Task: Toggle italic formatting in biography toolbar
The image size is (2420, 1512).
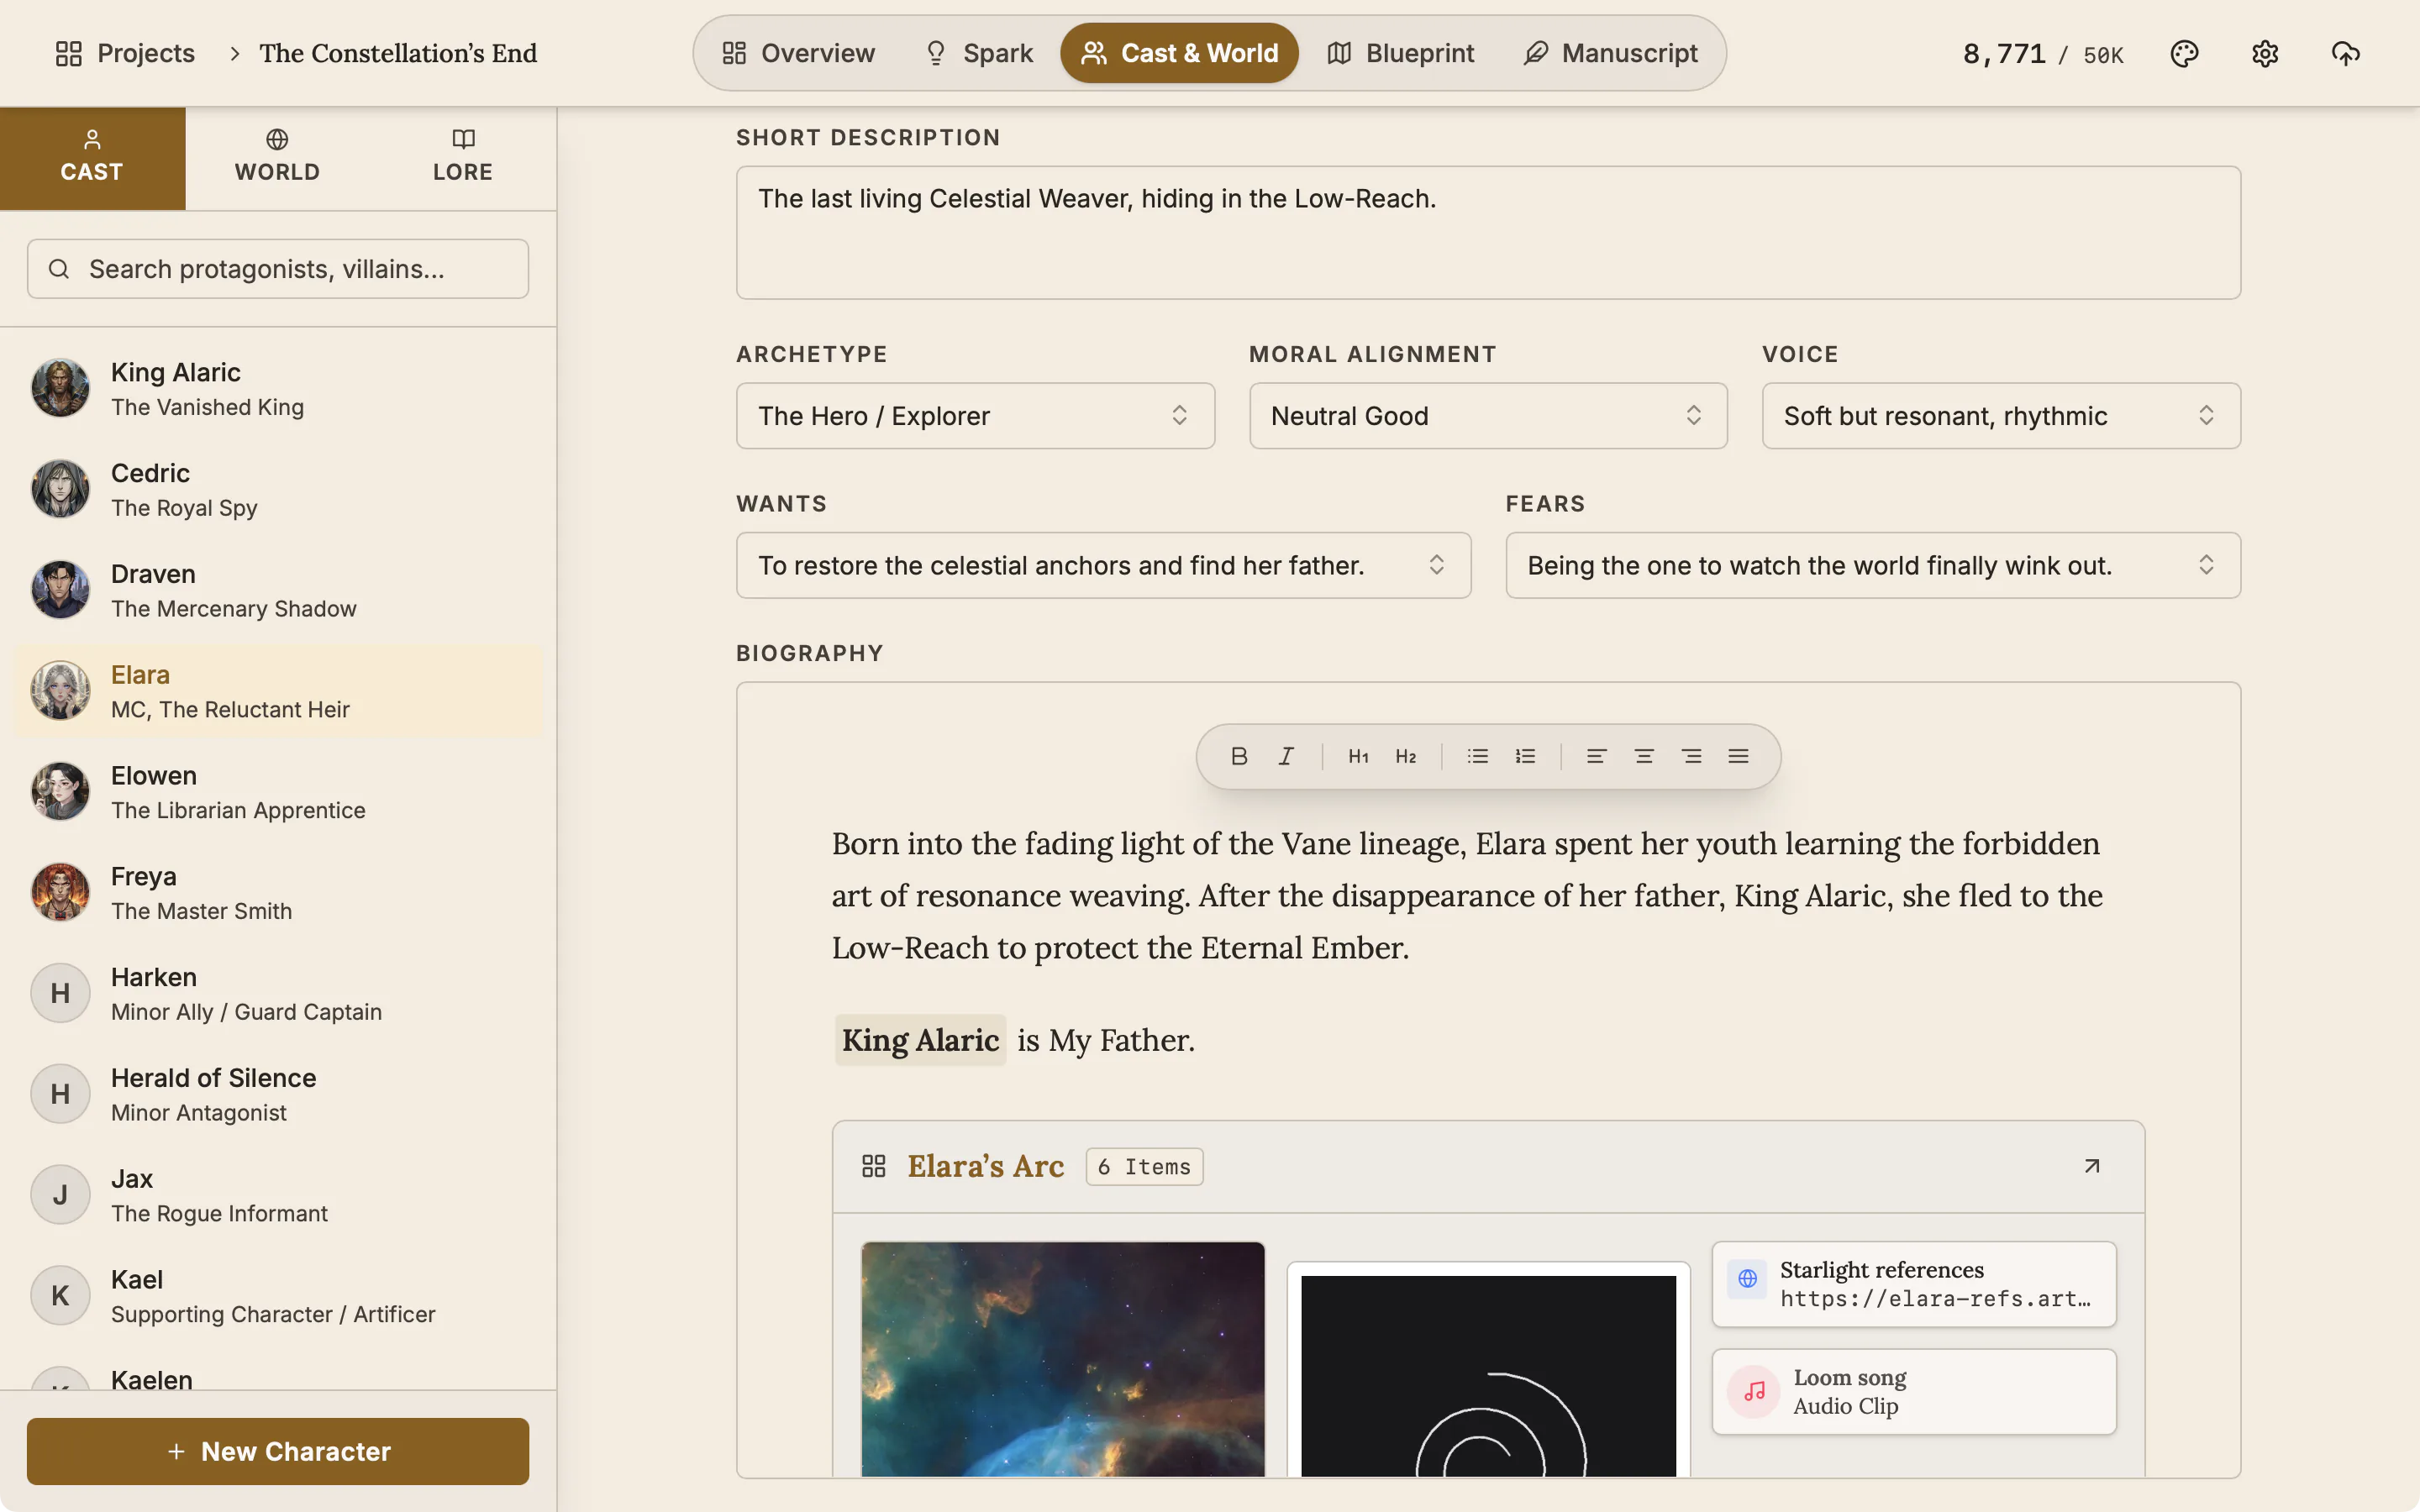Action: click(1286, 756)
